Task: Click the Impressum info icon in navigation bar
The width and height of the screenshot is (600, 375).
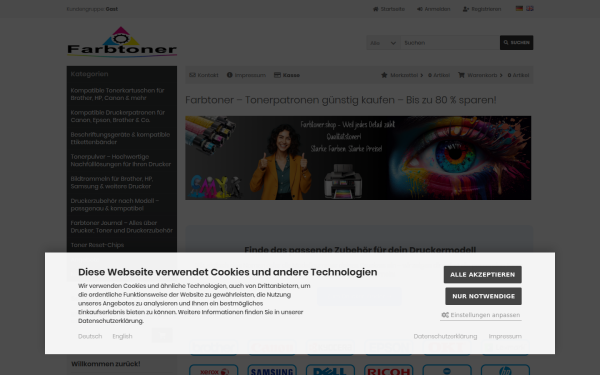Action: tap(230, 75)
